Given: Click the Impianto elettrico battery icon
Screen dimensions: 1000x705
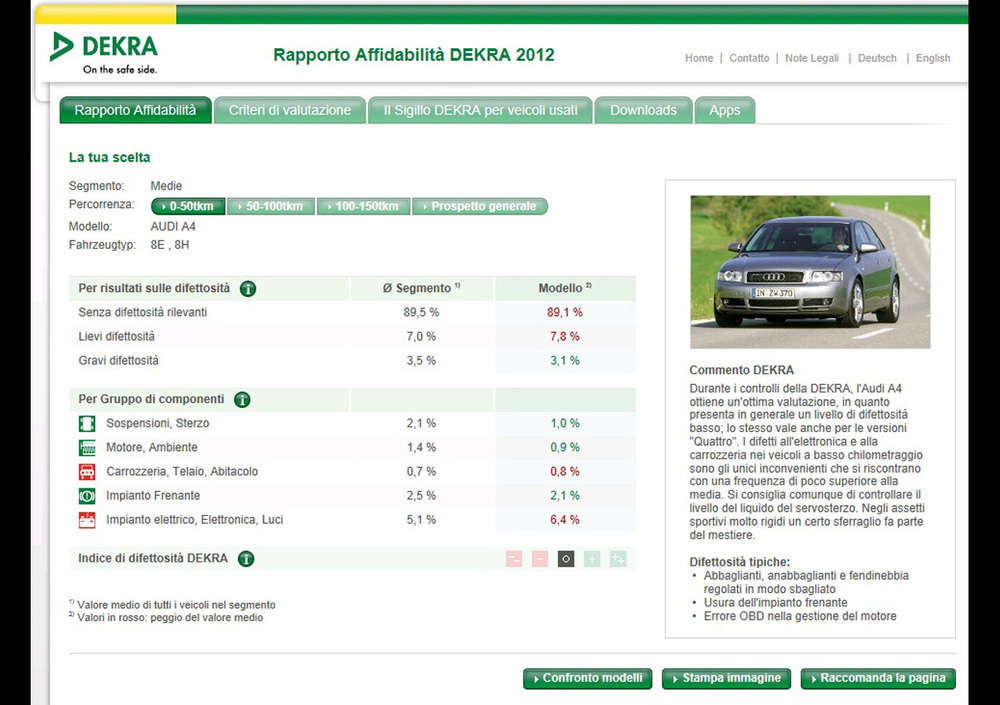Looking at the screenshot, I should click(x=87, y=520).
